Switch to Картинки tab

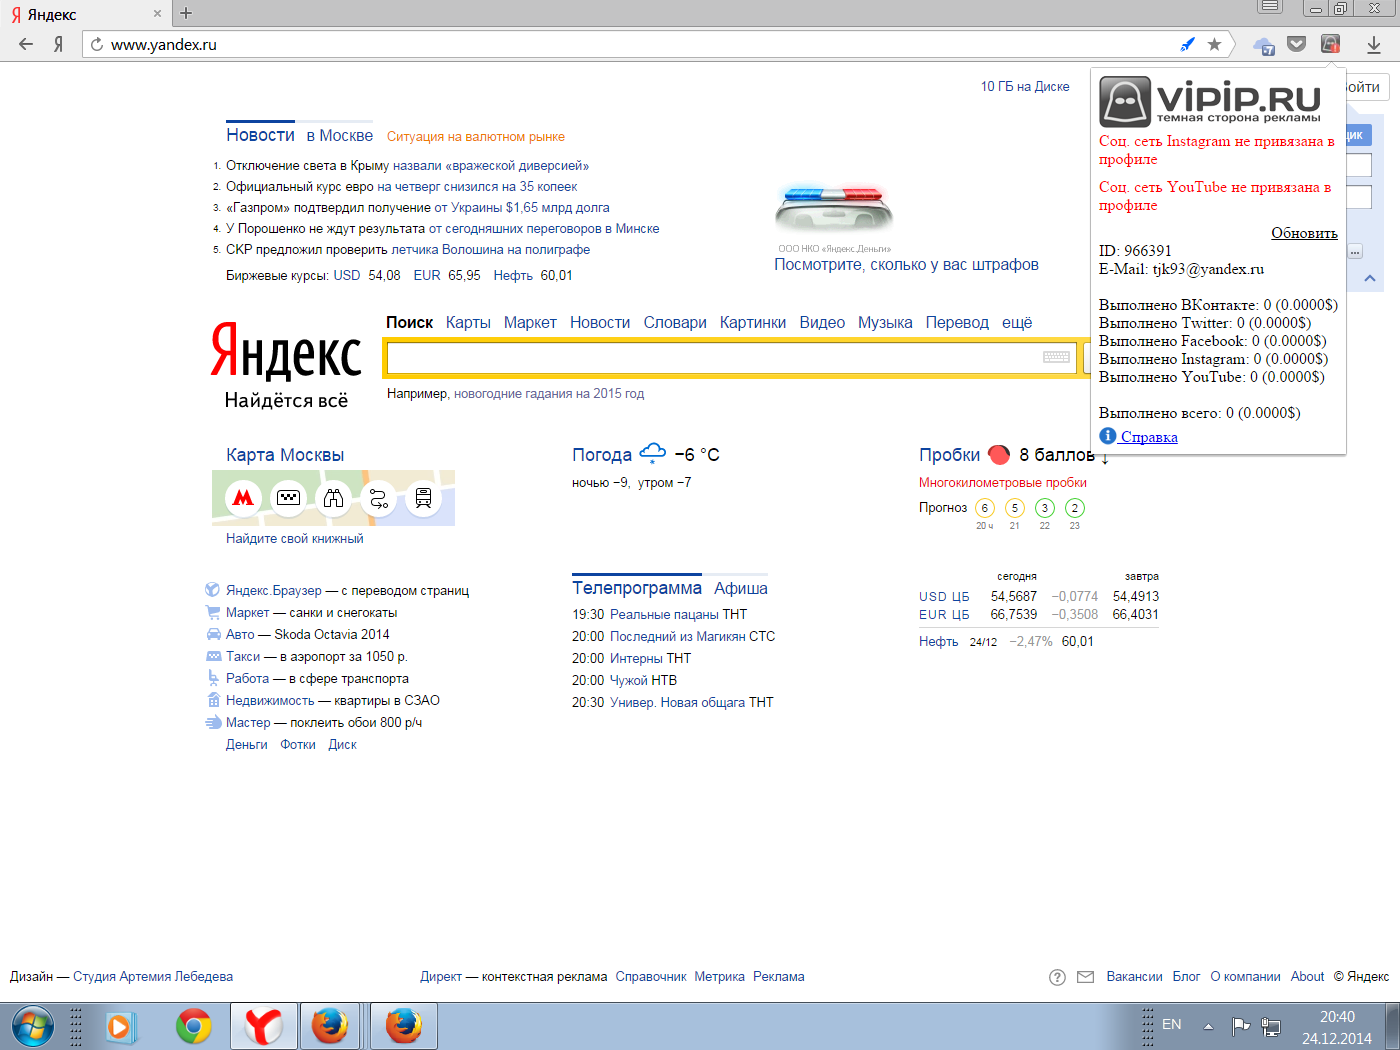[x=753, y=322]
